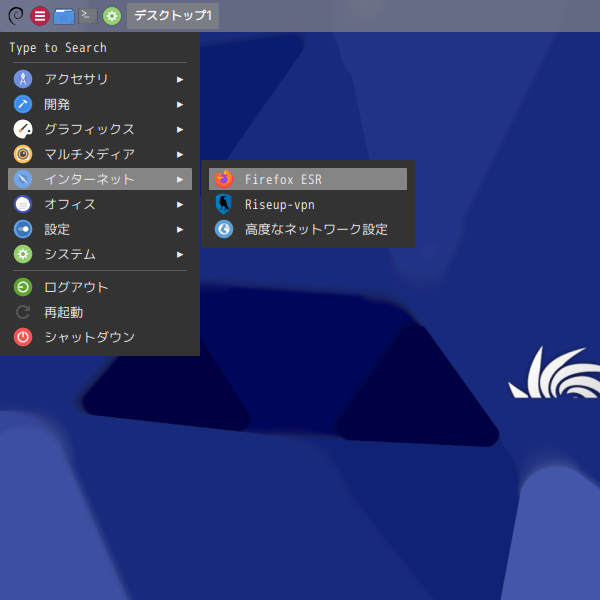This screenshot has width=600, height=600.
Task: Expand the システム submenu arrow
Action: (x=180, y=254)
